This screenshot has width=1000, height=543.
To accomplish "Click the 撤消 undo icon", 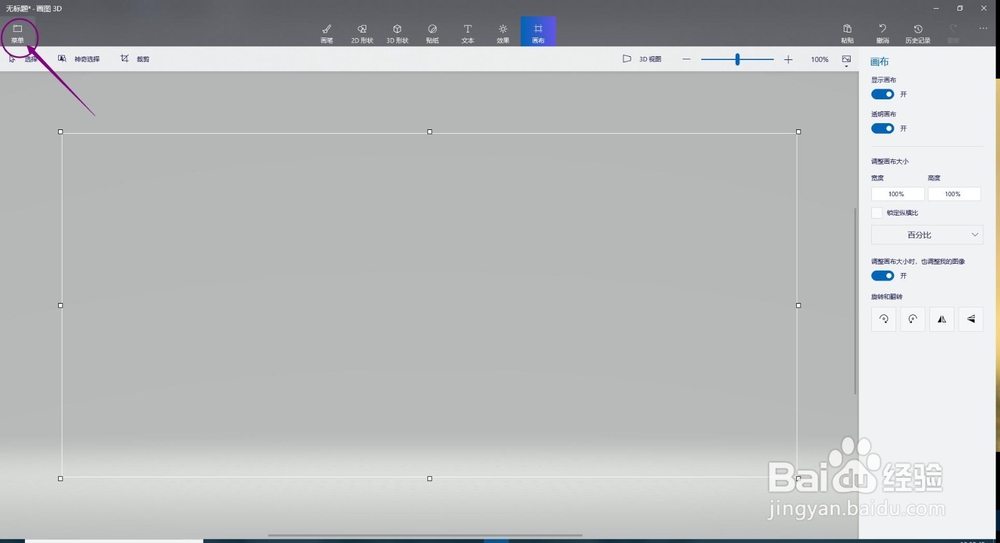I will point(883,33).
